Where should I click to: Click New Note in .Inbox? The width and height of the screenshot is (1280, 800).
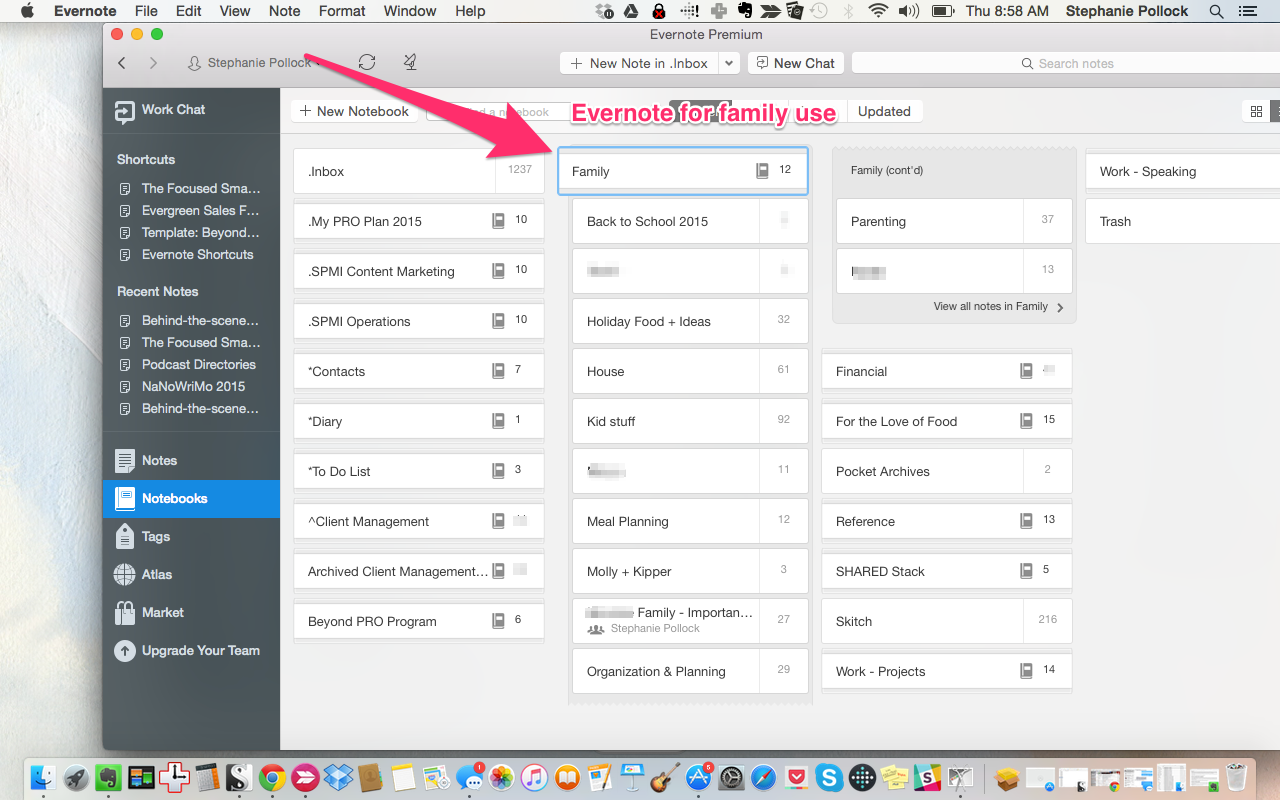(639, 63)
